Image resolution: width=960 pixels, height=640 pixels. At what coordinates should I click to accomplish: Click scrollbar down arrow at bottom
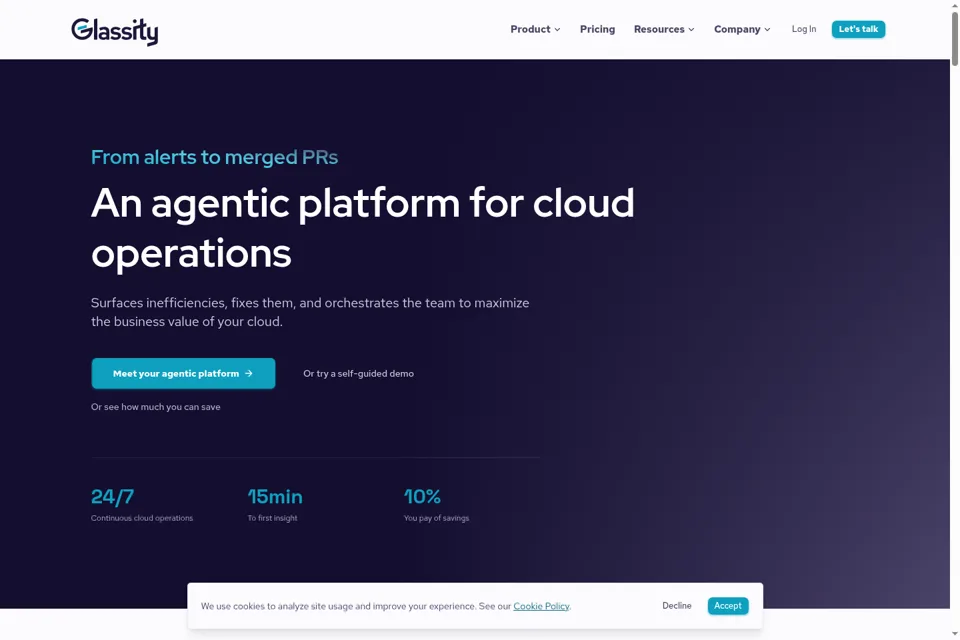954,634
